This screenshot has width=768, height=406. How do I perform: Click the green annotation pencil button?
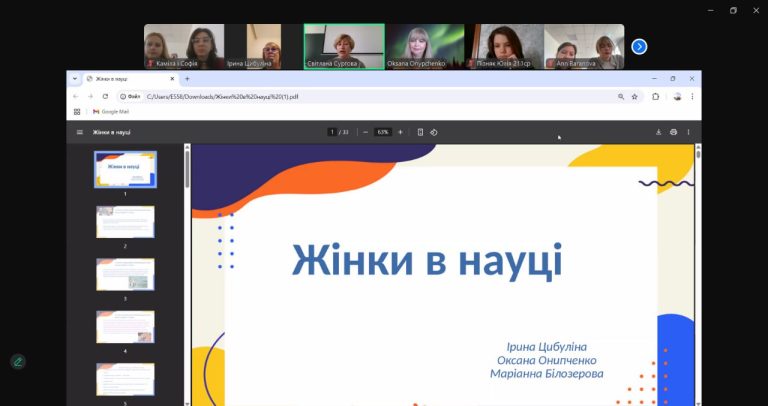pos(18,362)
